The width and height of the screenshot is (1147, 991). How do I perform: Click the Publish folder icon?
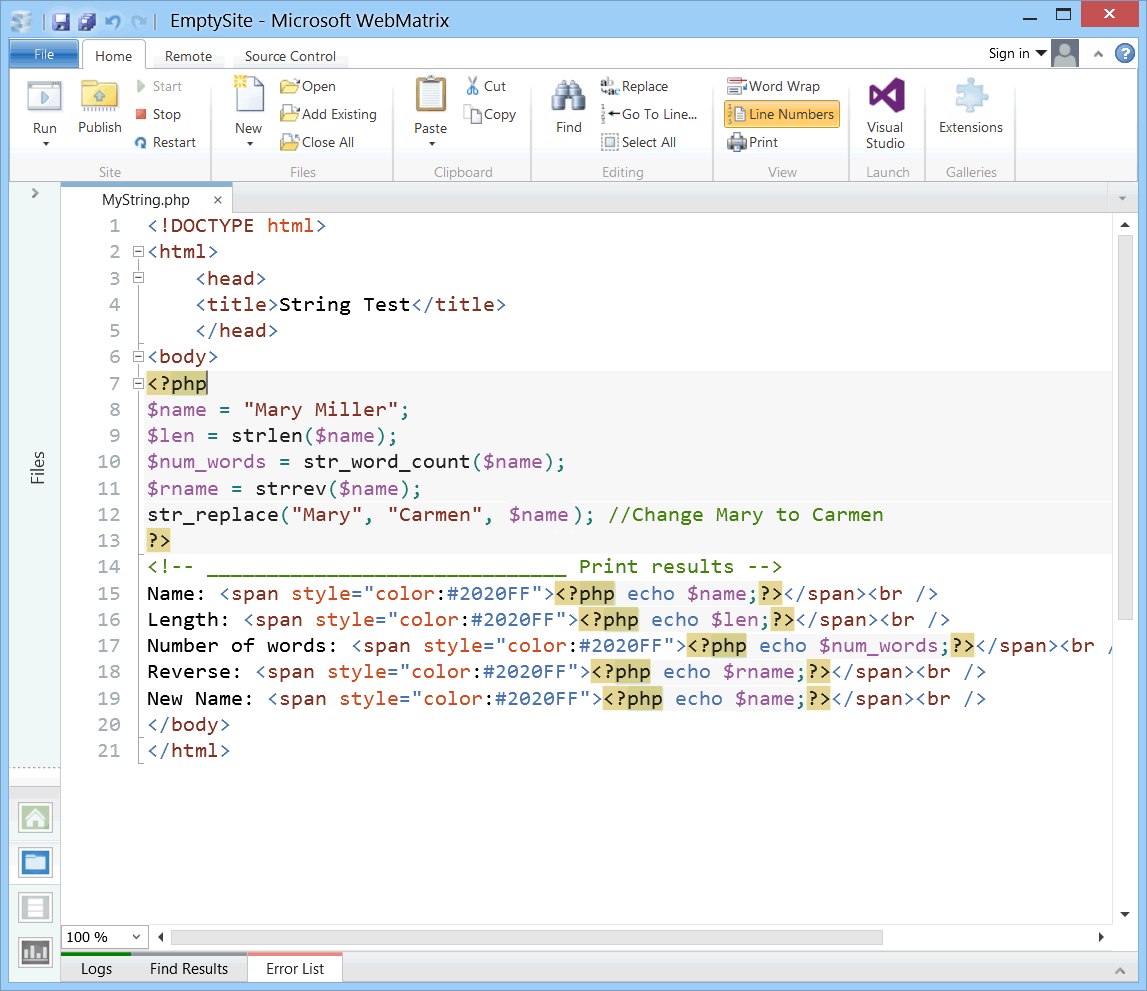(99, 97)
